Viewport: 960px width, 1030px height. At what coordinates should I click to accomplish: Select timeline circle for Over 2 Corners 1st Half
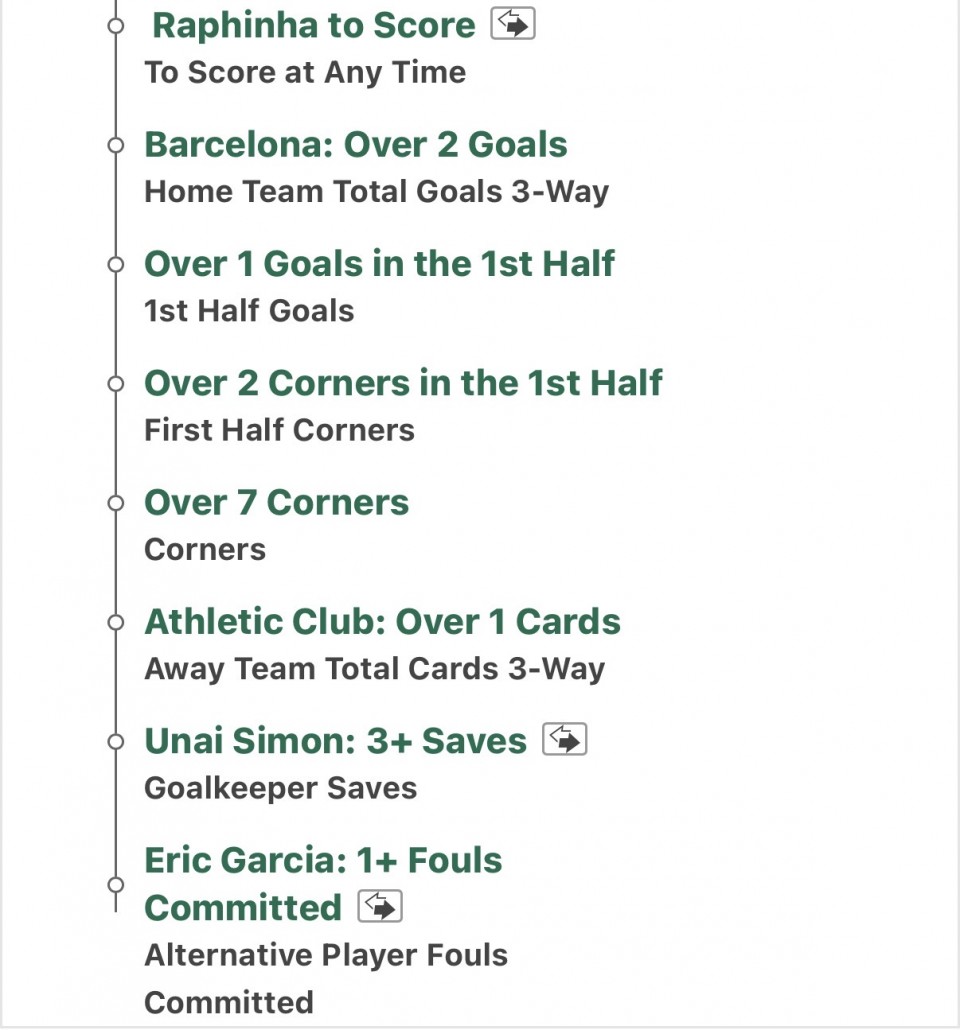[x=116, y=384]
